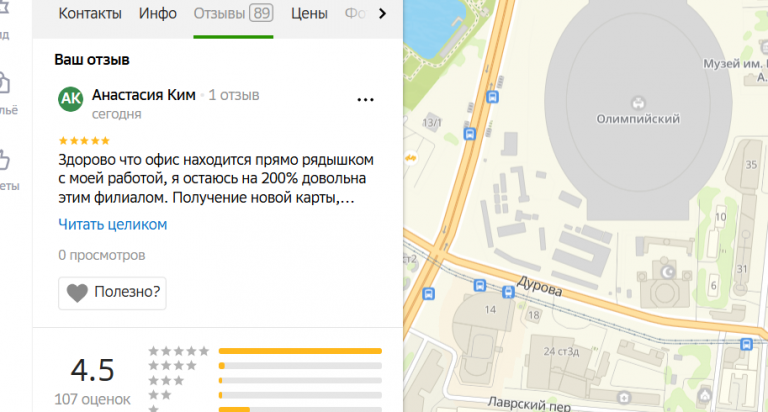Click tram stop icon left of Дурова label

click(508, 292)
